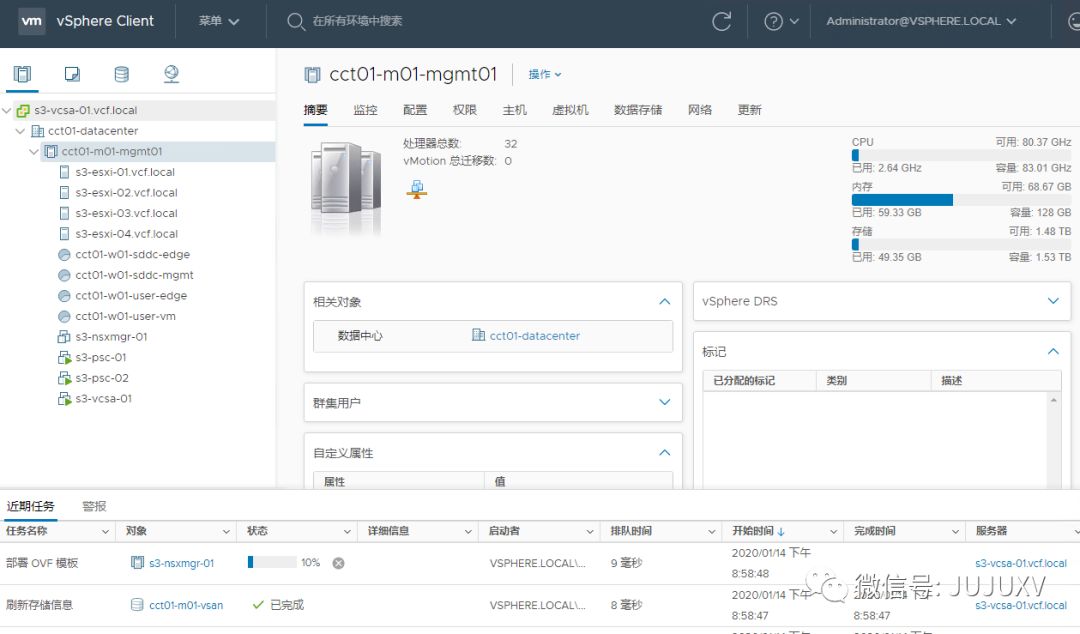The height and width of the screenshot is (634, 1080).
Task: Open 任务名称 column filter dropdown
Action: click(x=105, y=531)
